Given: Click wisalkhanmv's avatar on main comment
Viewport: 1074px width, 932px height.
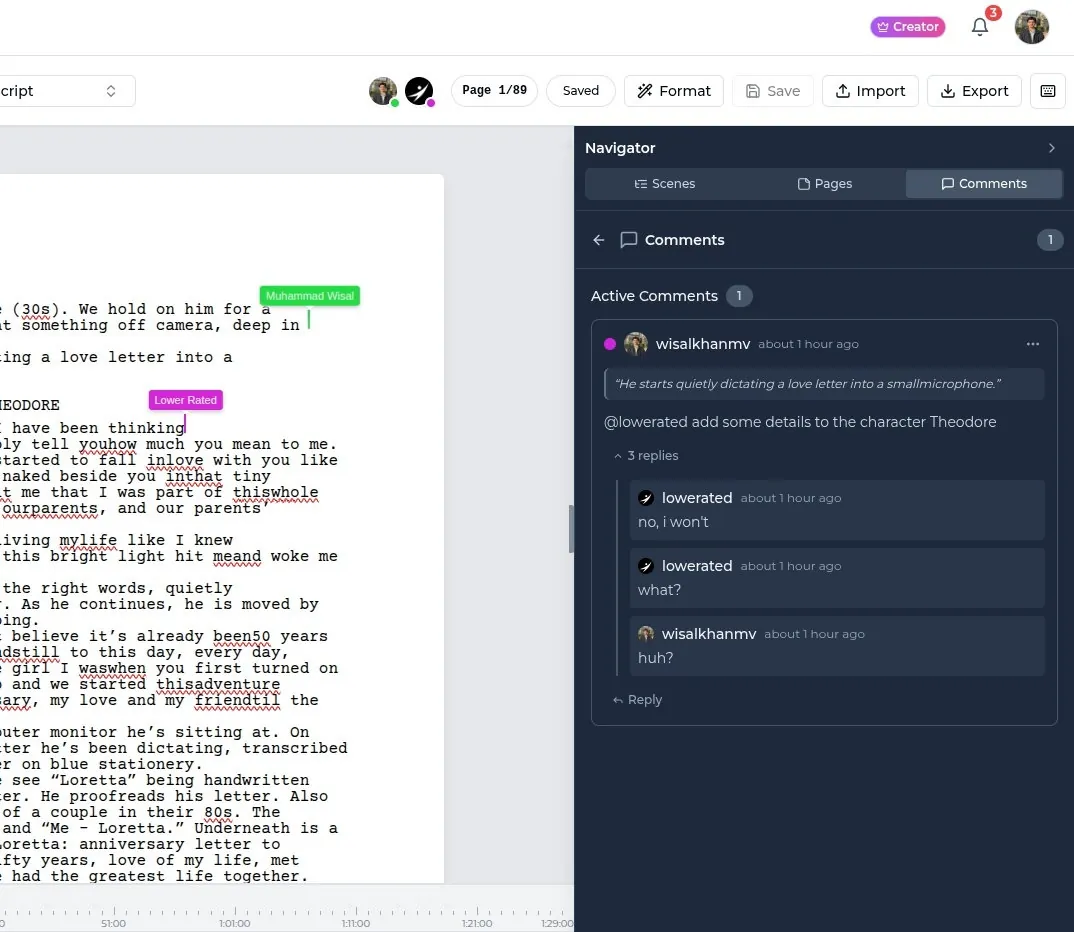Looking at the screenshot, I should [x=636, y=344].
